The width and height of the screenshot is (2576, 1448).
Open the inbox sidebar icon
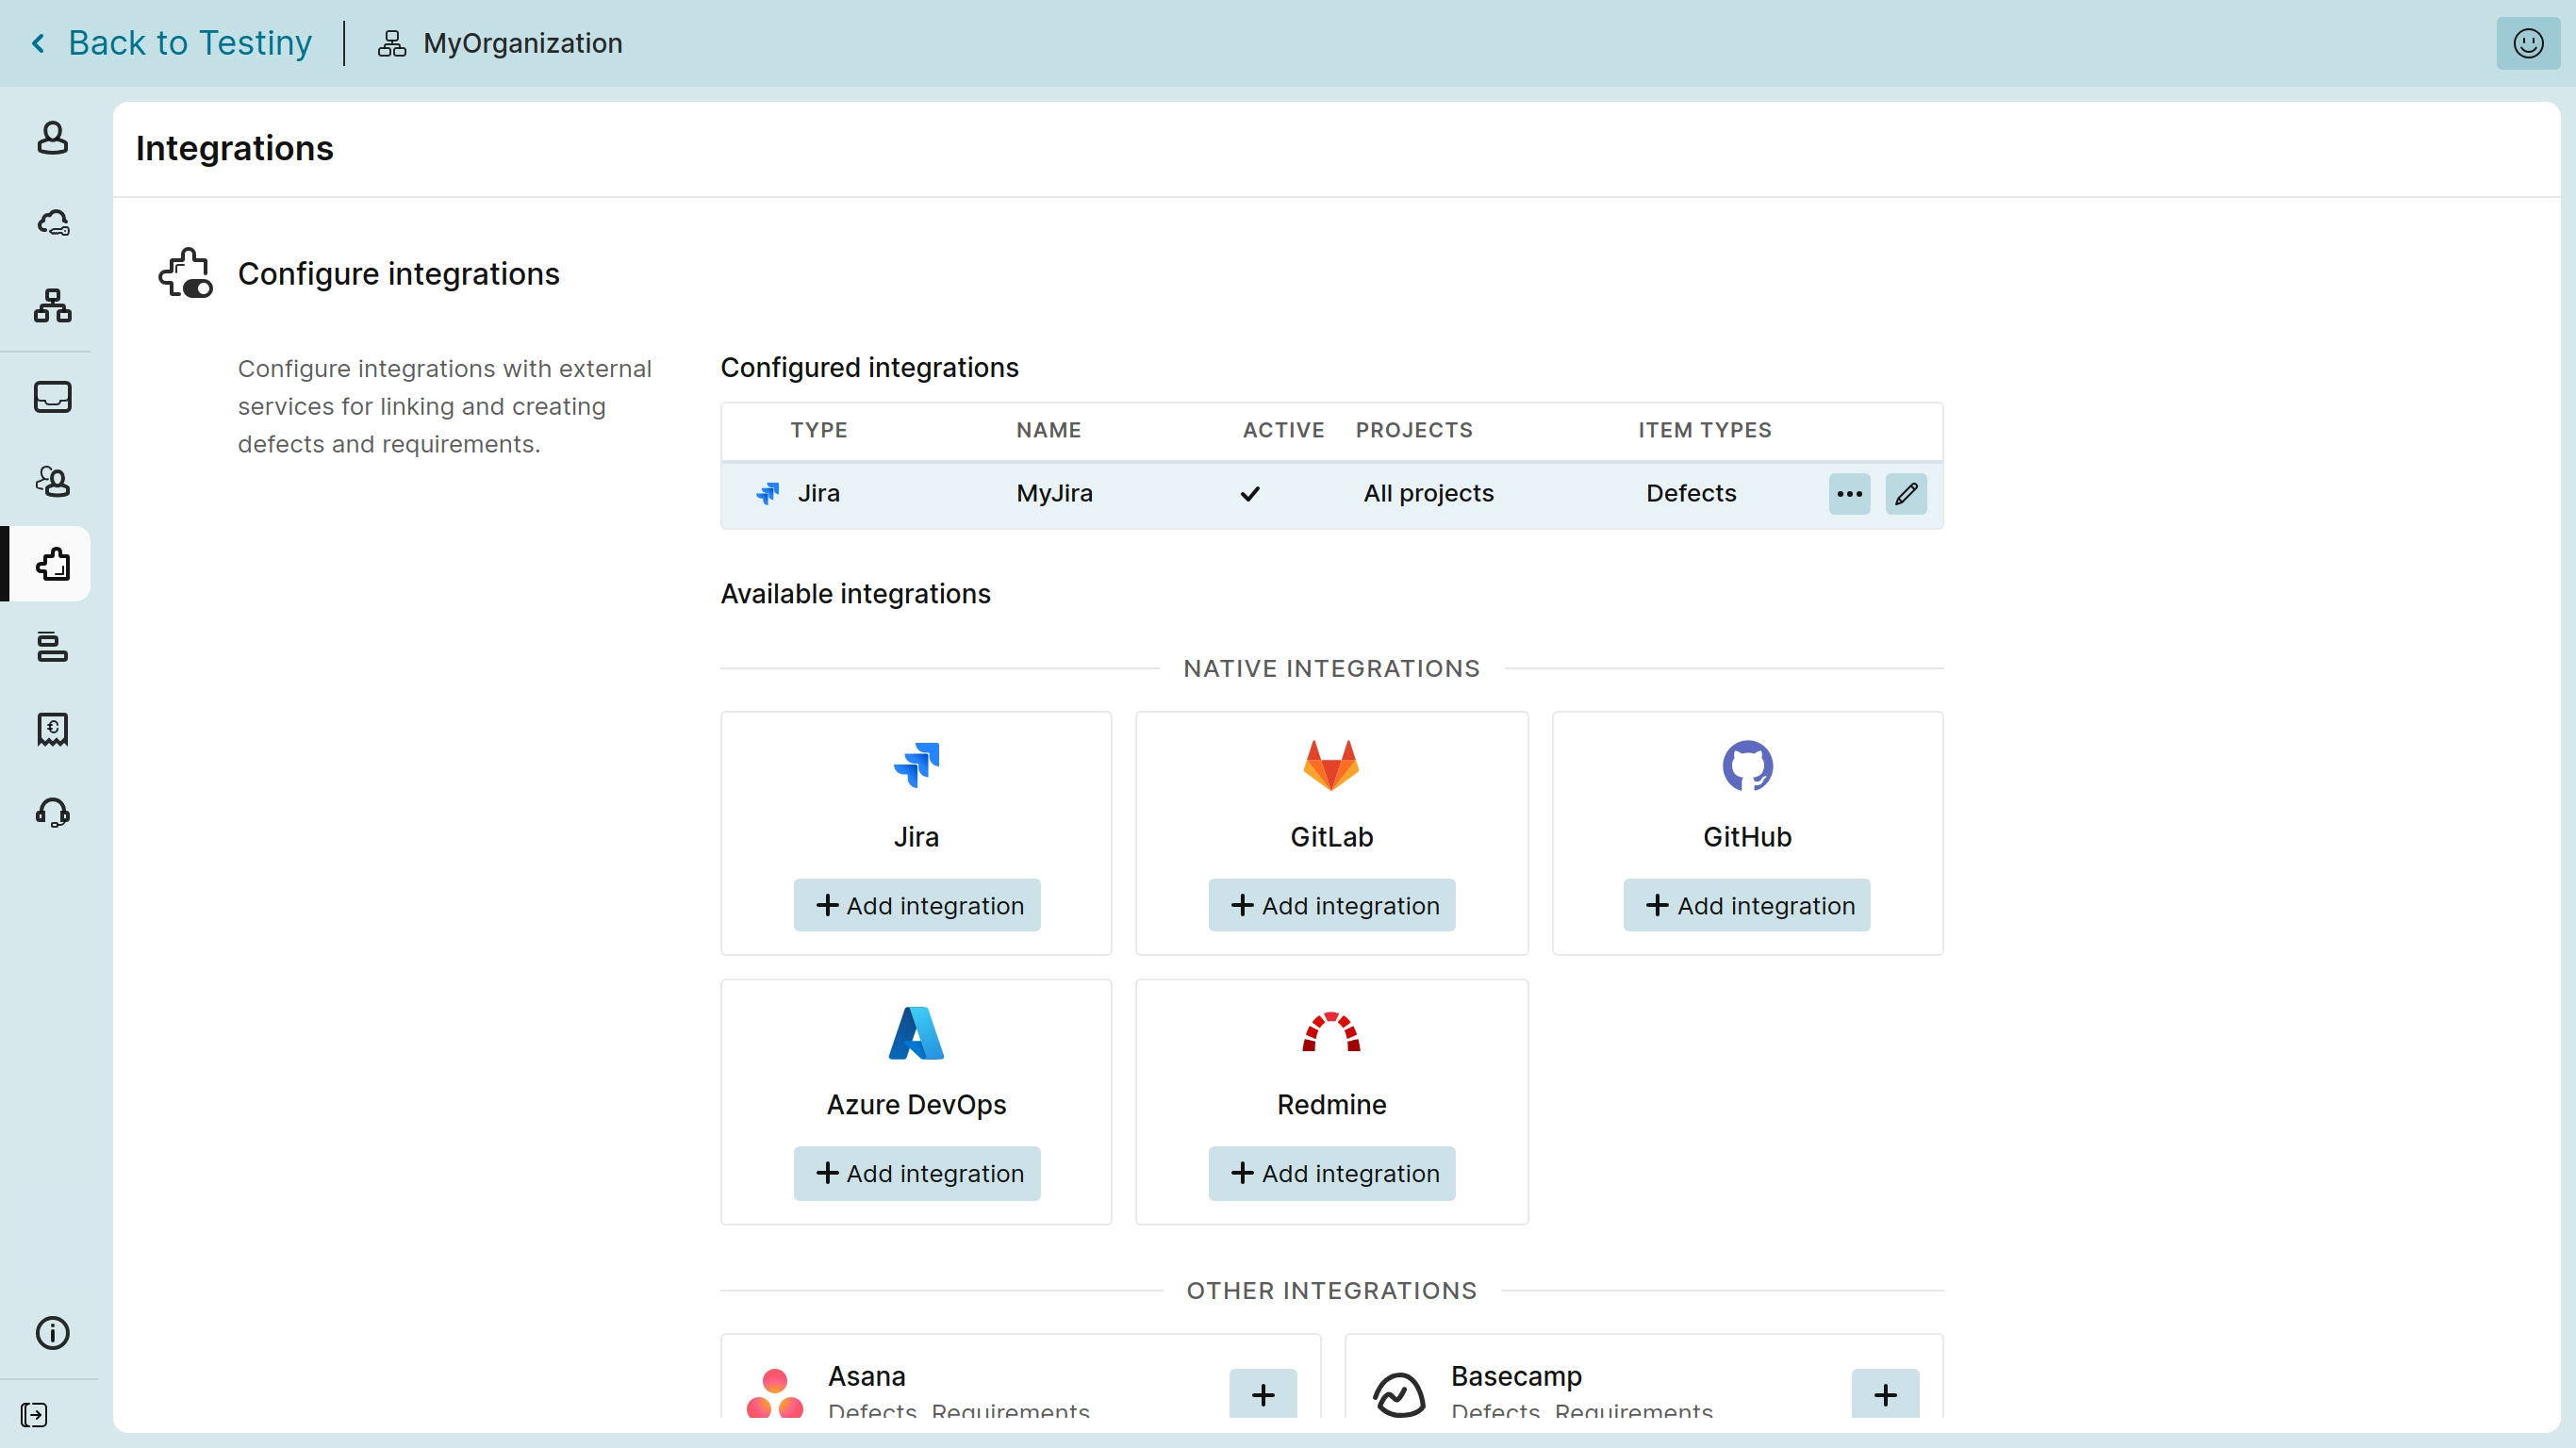[x=52, y=397]
